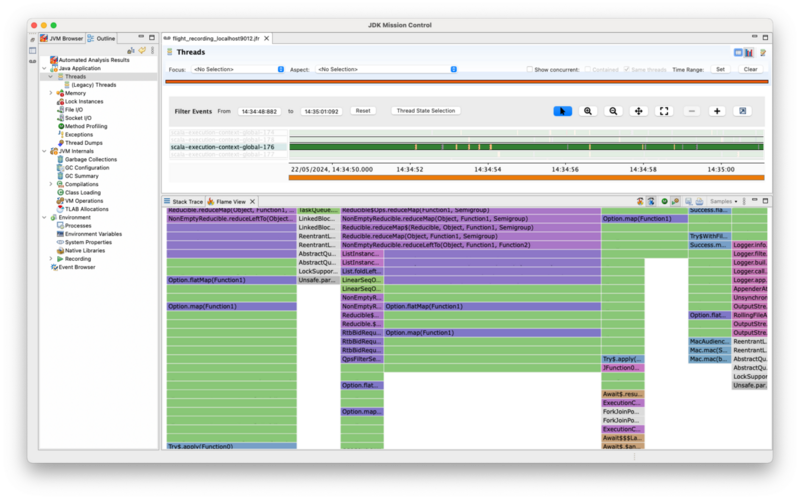
Task: Click the Clear time range button
Action: pyautogui.click(x=751, y=69)
